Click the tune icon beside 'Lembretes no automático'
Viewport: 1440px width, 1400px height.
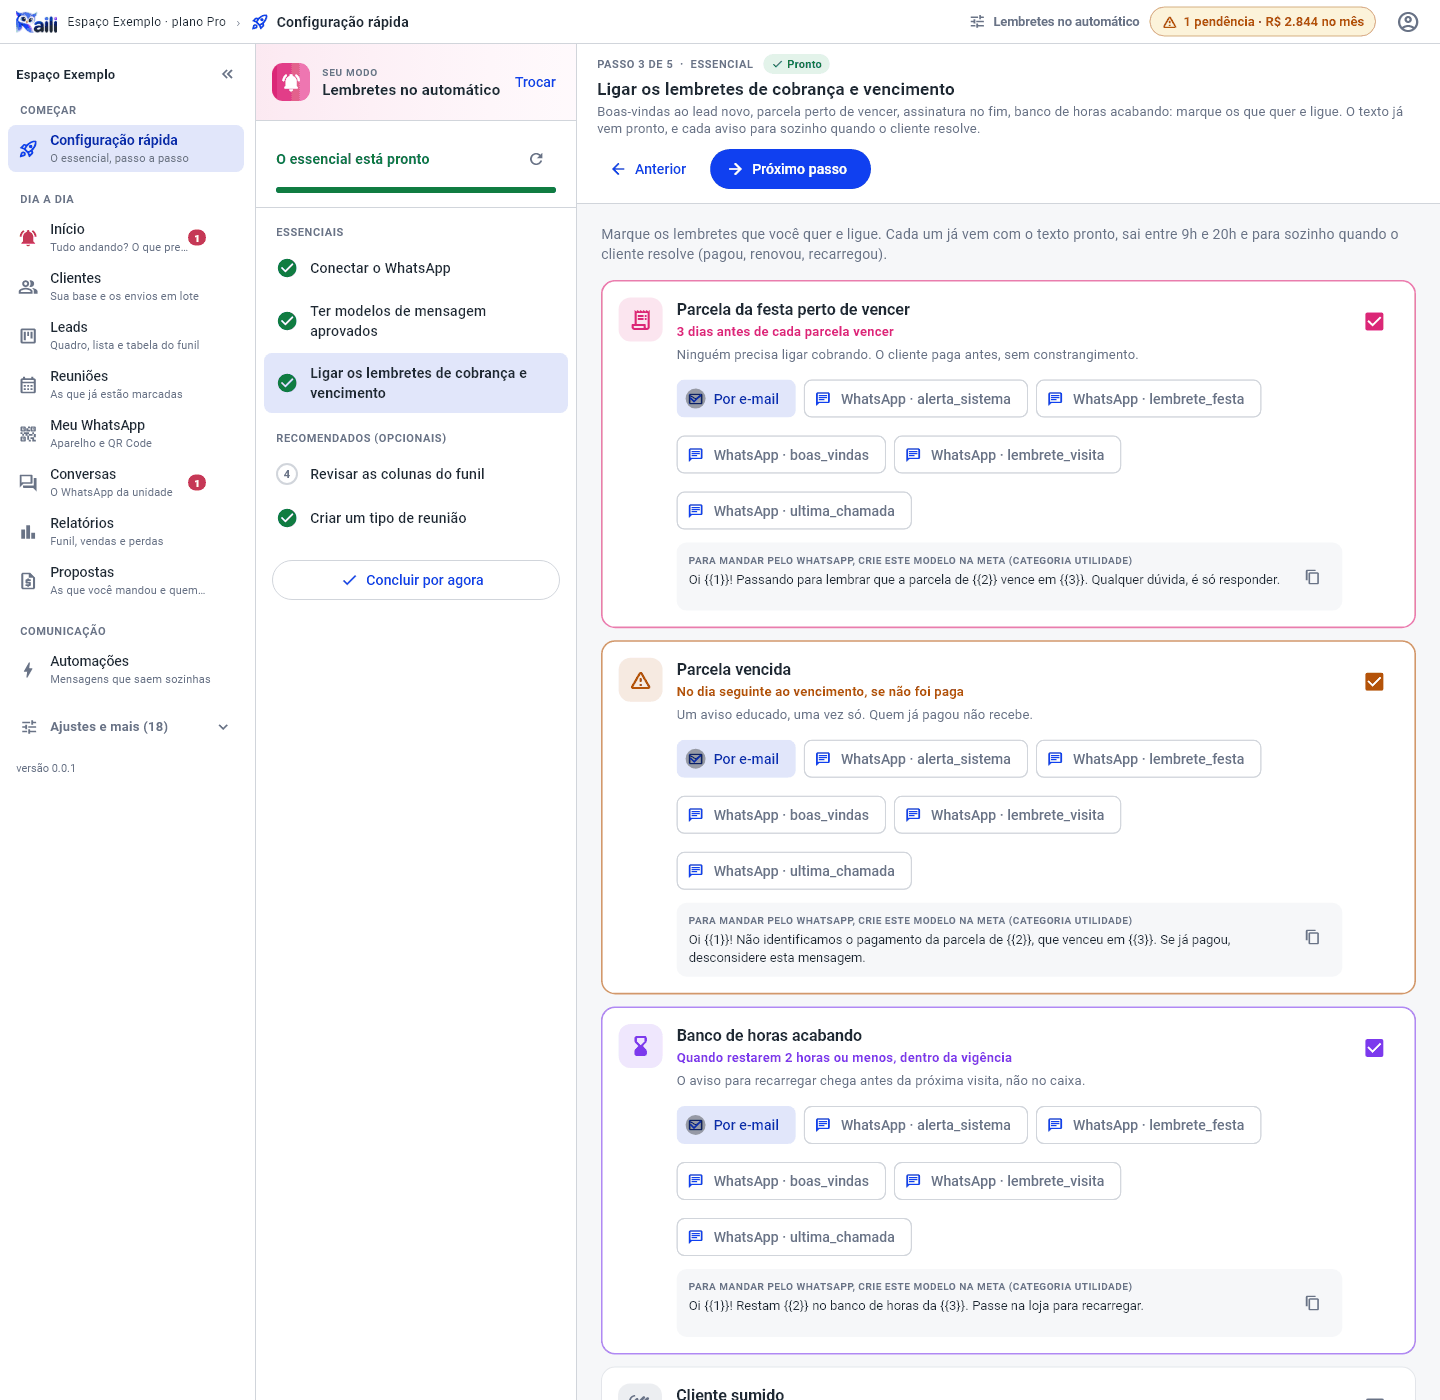click(x=977, y=22)
